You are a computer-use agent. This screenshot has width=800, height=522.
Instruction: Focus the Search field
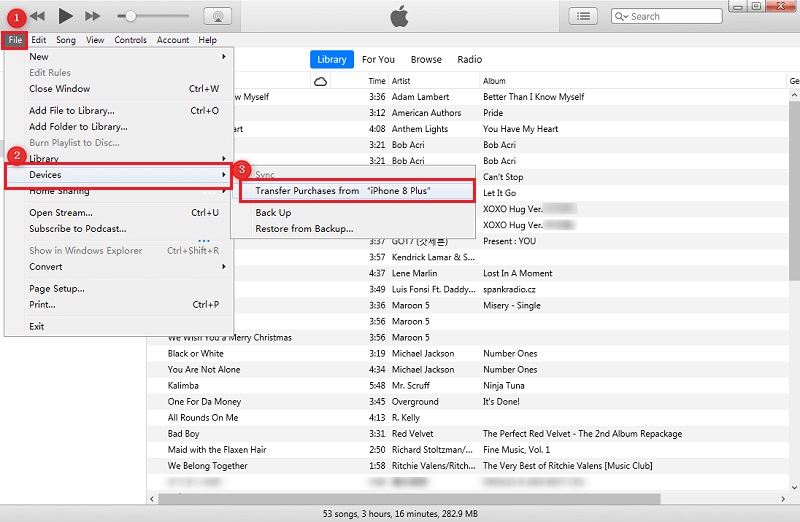tap(666, 16)
